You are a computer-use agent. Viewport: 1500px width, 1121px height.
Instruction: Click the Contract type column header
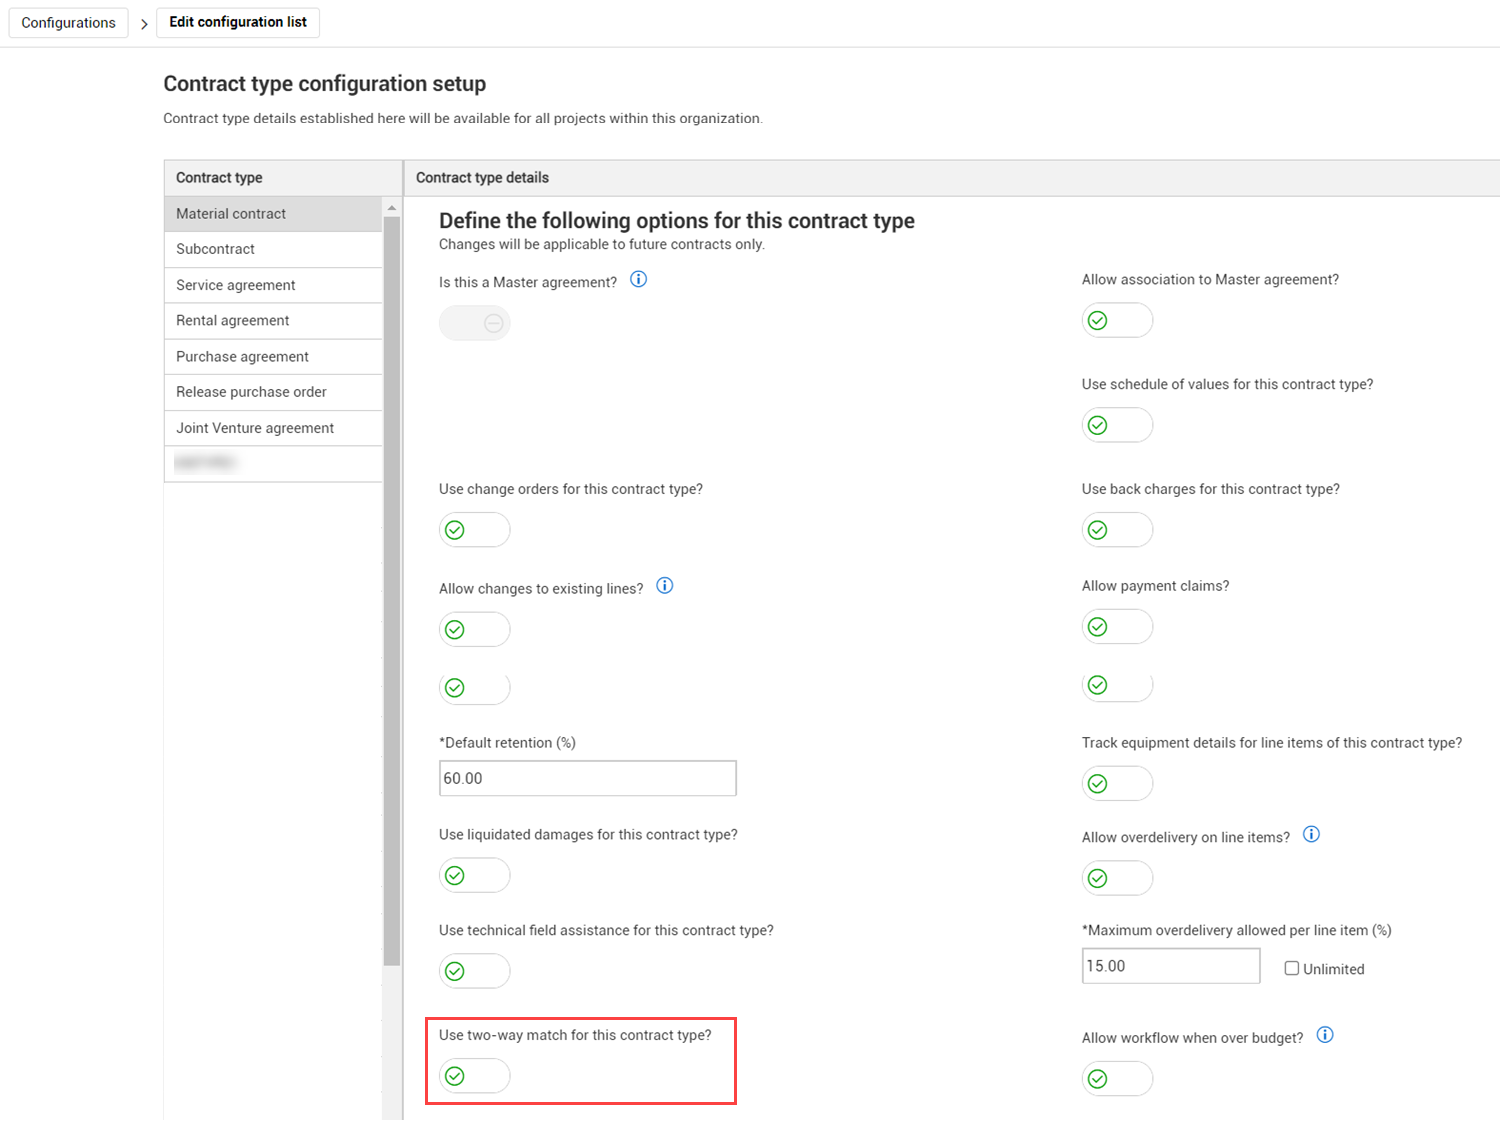[x=283, y=178]
